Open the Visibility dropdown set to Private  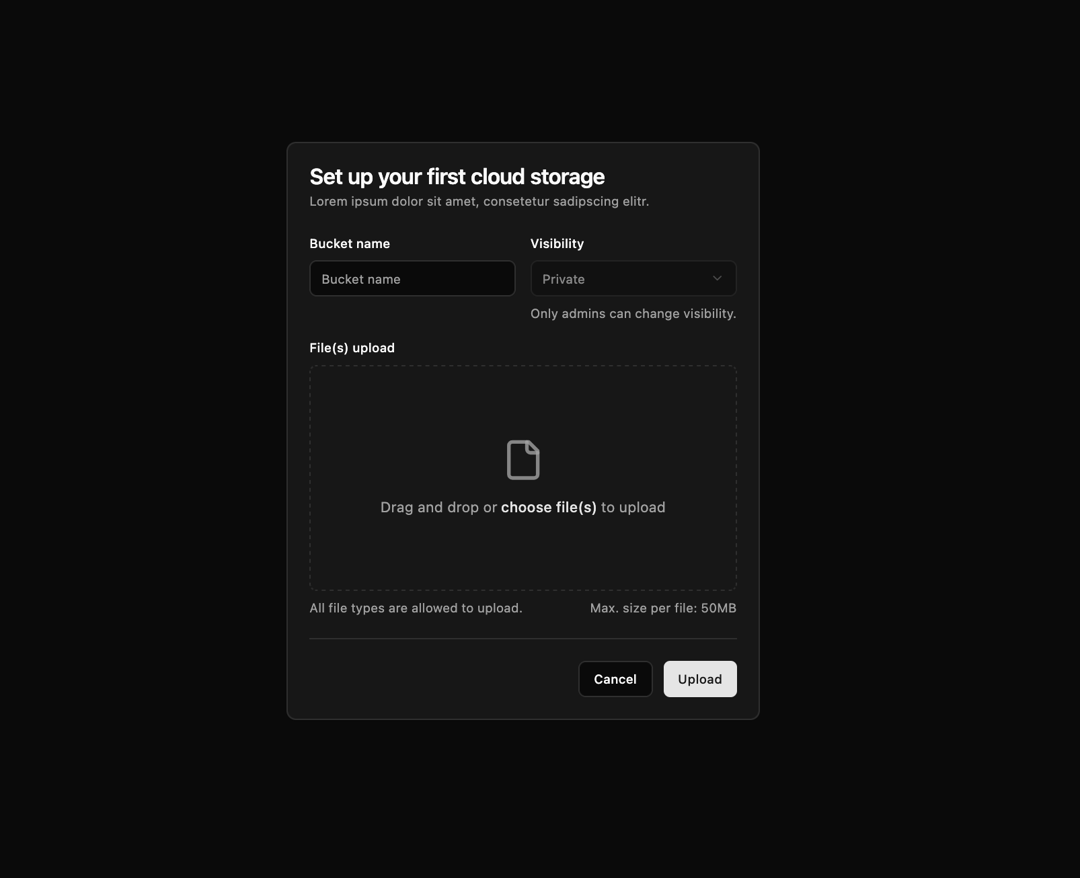(633, 278)
